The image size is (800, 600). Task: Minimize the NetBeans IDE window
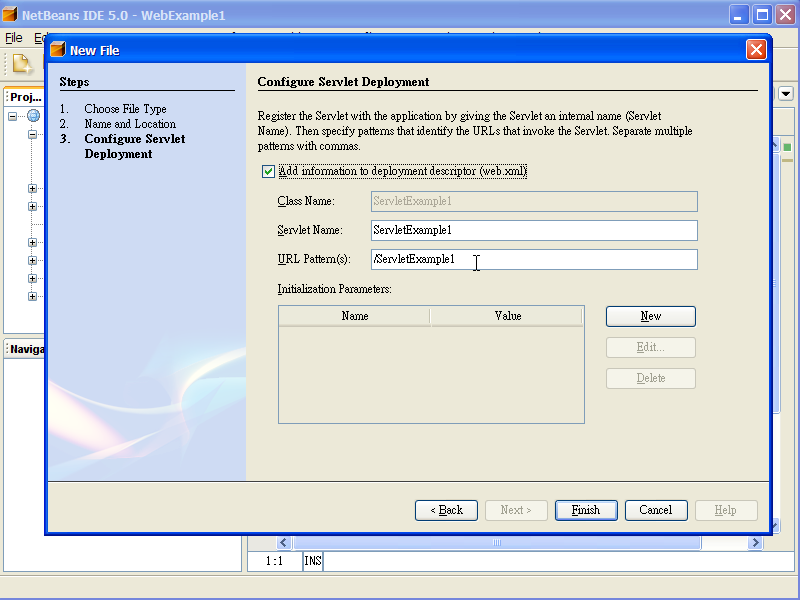click(x=738, y=15)
